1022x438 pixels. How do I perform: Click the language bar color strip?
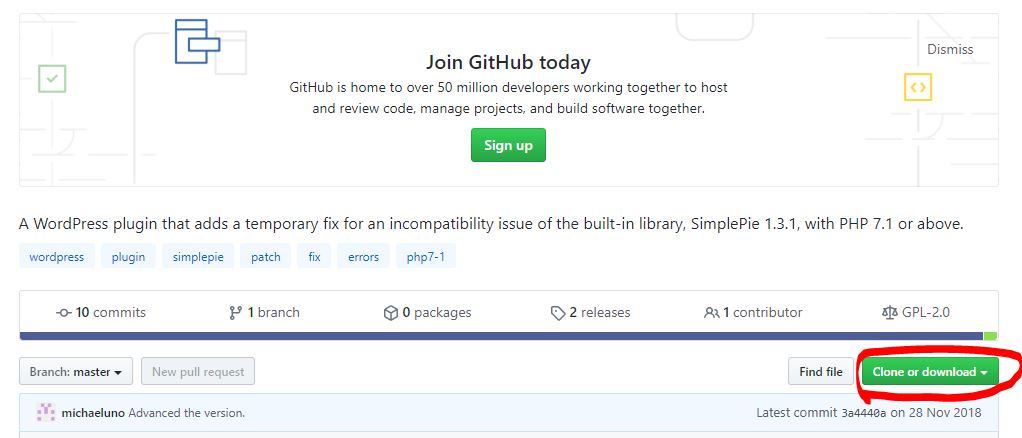click(x=508, y=336)
